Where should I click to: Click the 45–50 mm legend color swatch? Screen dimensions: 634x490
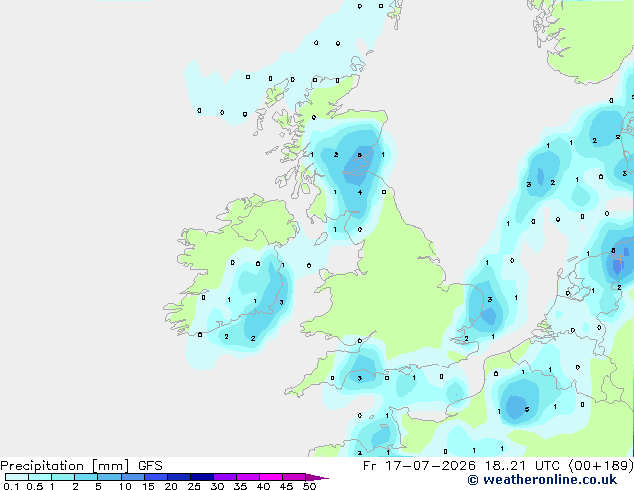(294, 477)
